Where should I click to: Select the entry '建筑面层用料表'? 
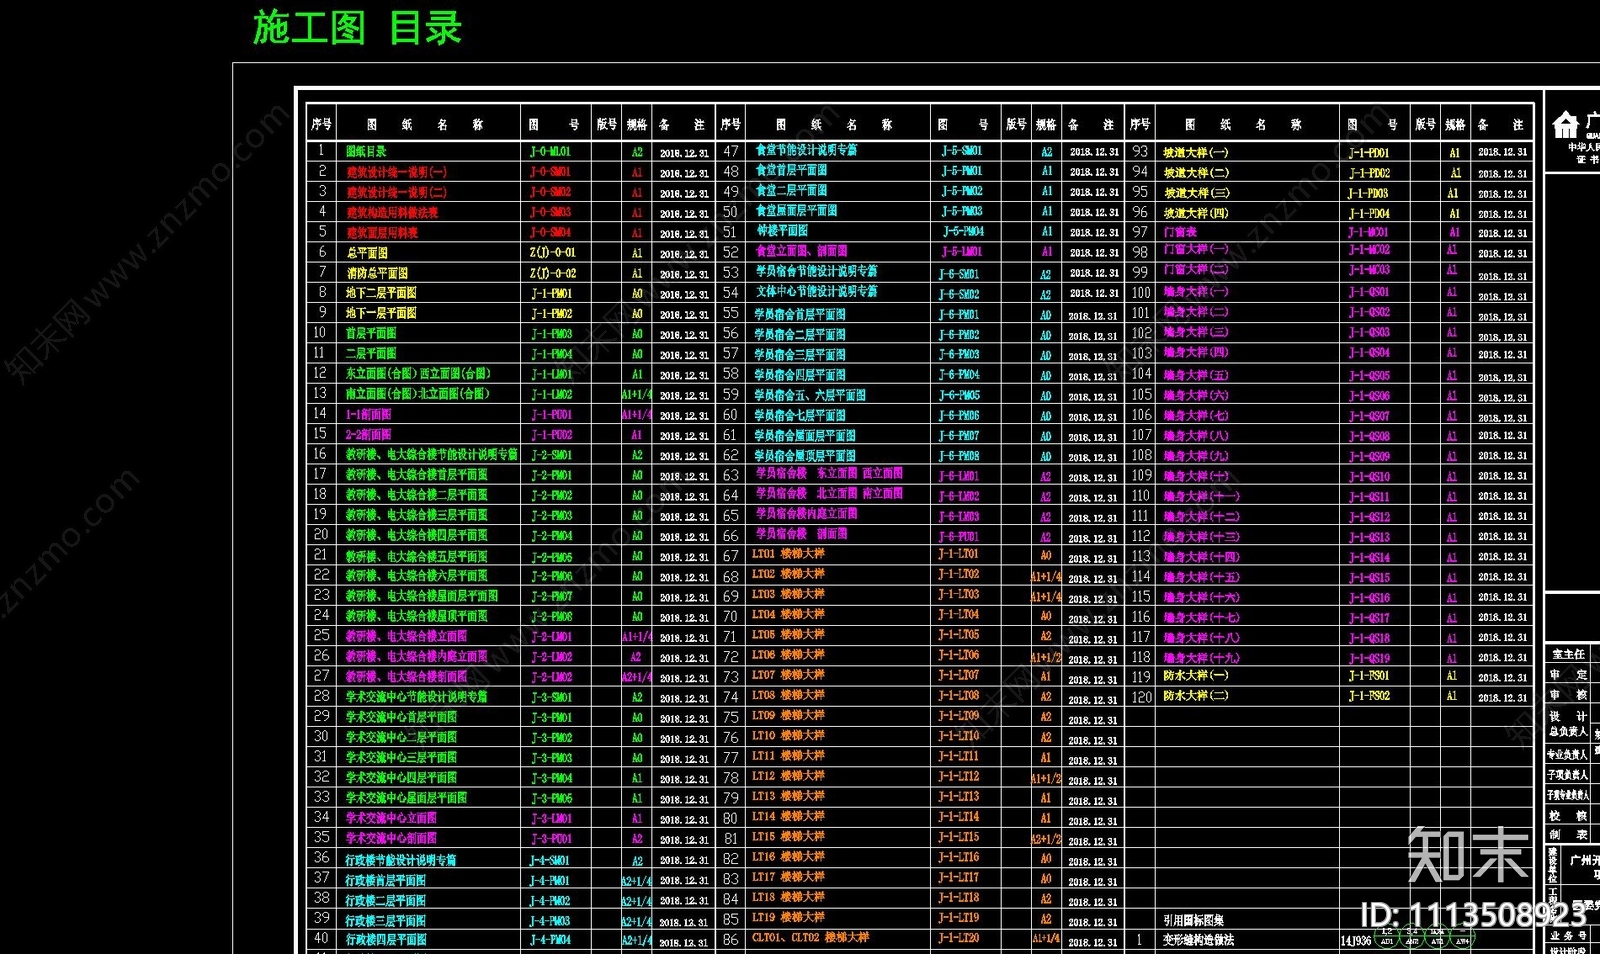click(382, 232)
